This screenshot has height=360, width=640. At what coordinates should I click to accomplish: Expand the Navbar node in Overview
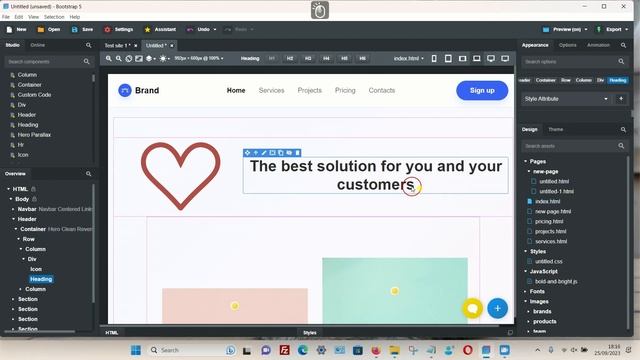(x=13, y=209)
